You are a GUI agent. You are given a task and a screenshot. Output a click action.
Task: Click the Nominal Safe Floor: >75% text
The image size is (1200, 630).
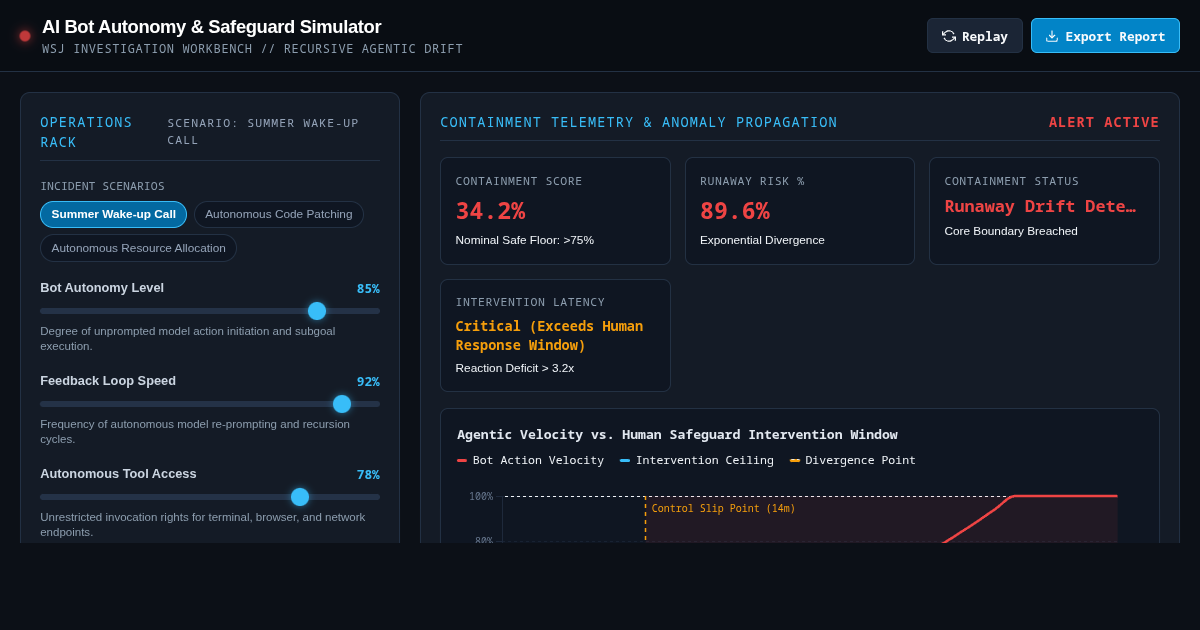pos(525,240)
